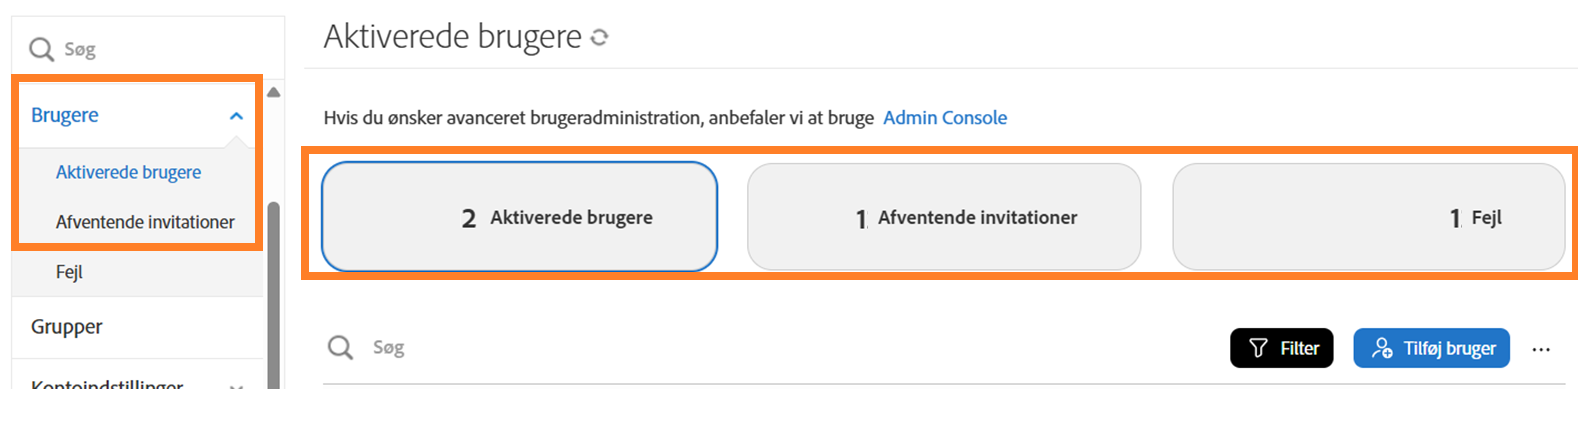
Task: Expand the Kontoindstillinger section chevron
Action: [x=236, y=386]
